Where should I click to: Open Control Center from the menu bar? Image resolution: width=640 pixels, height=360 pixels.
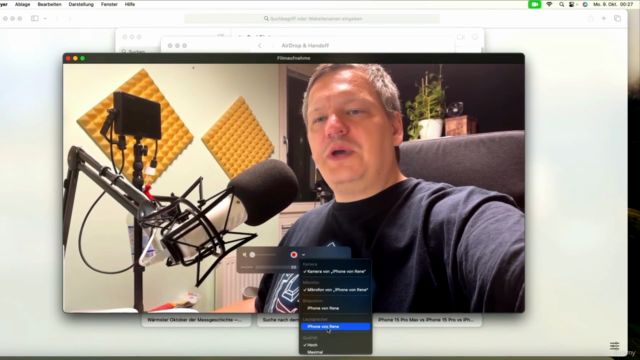pos(572,4)
